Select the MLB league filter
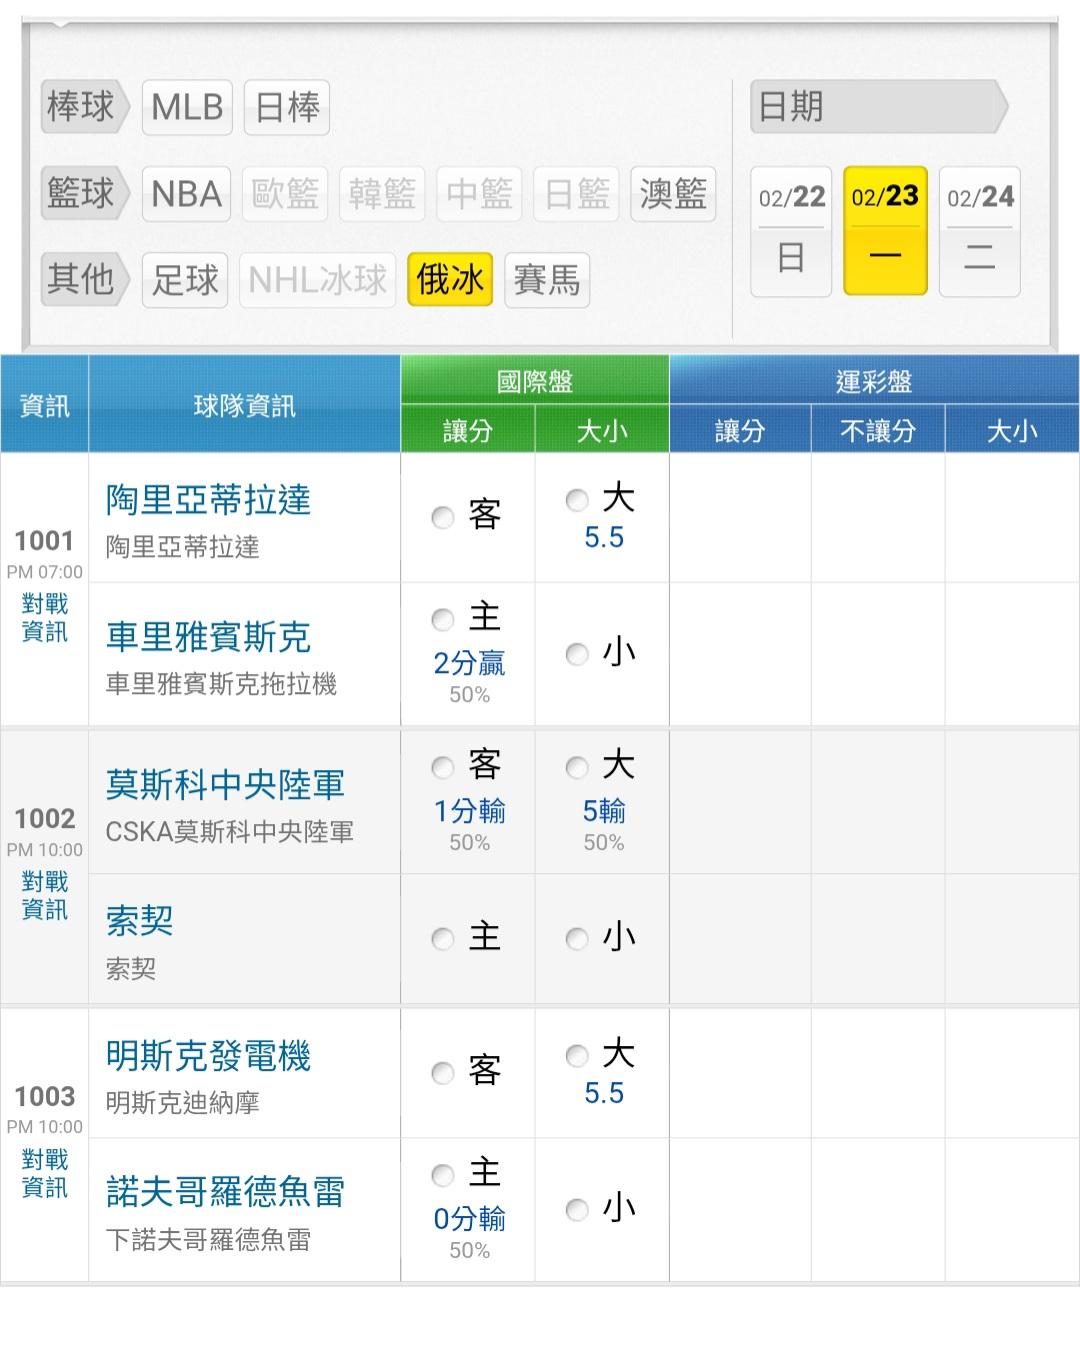This screenshot has height=1346, width=1080. 187,107
